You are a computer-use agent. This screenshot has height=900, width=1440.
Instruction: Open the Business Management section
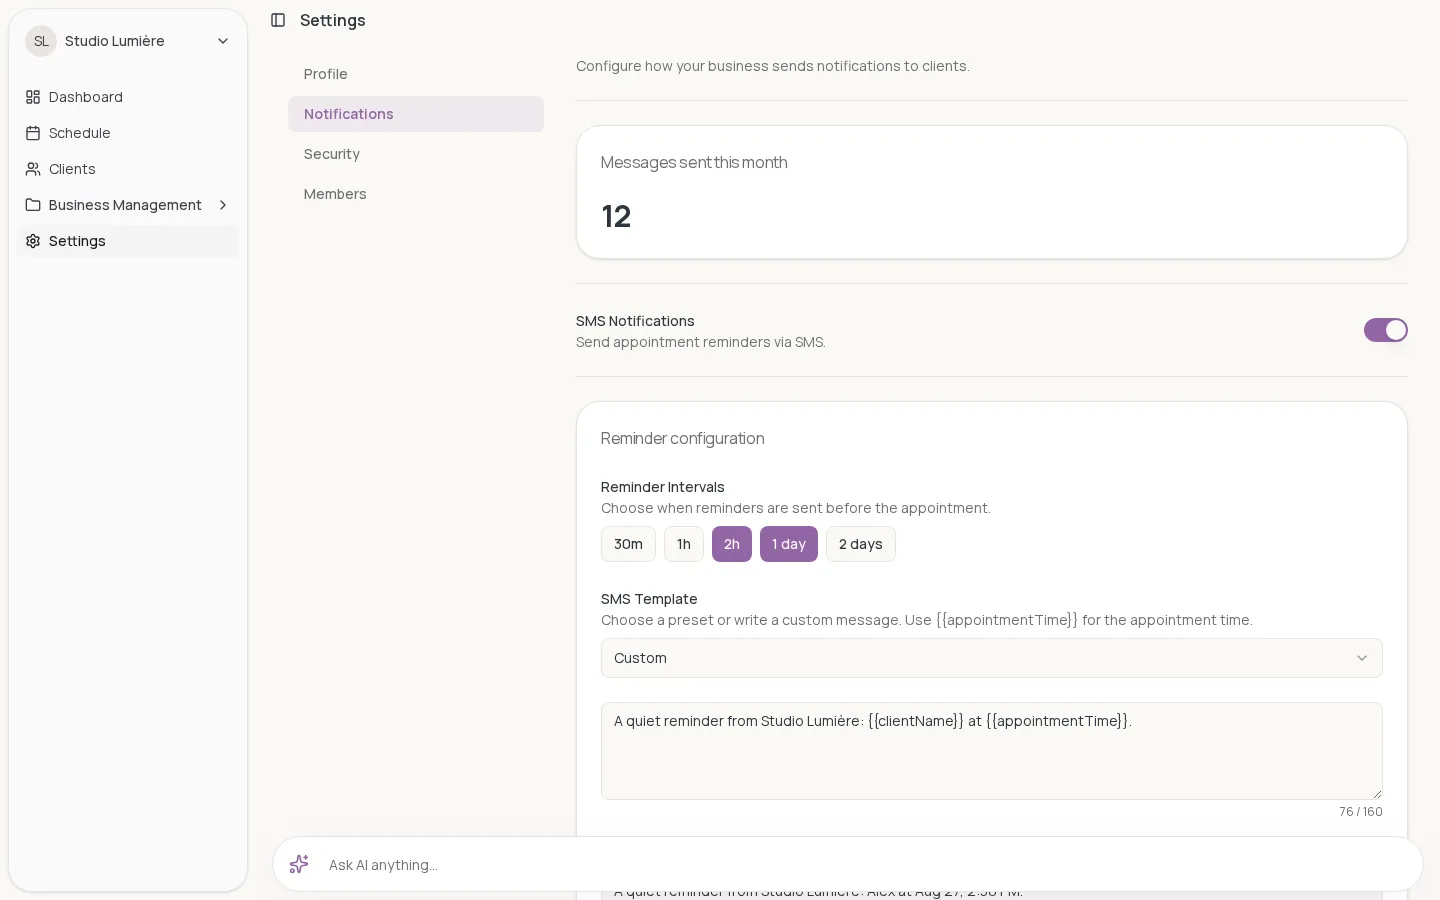[128, 205]
